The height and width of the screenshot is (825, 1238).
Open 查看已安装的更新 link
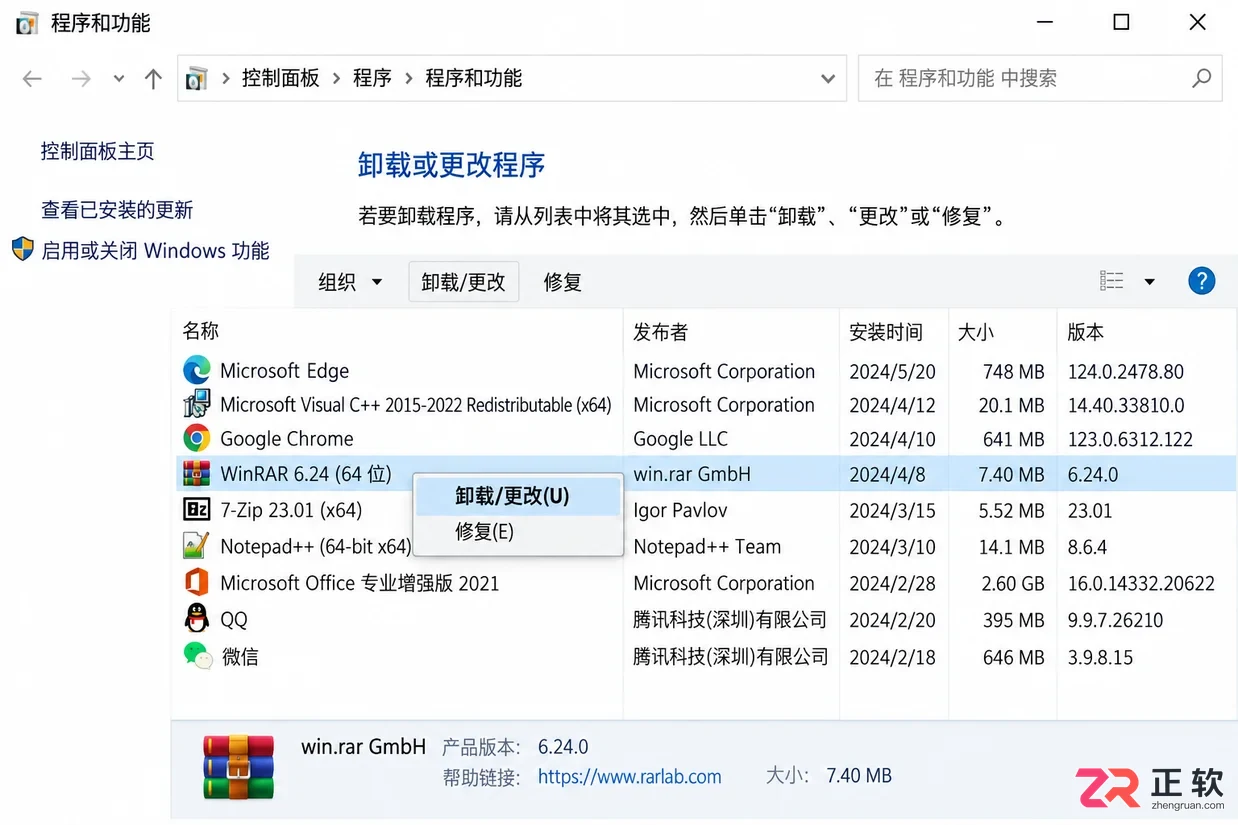[117, 210]
